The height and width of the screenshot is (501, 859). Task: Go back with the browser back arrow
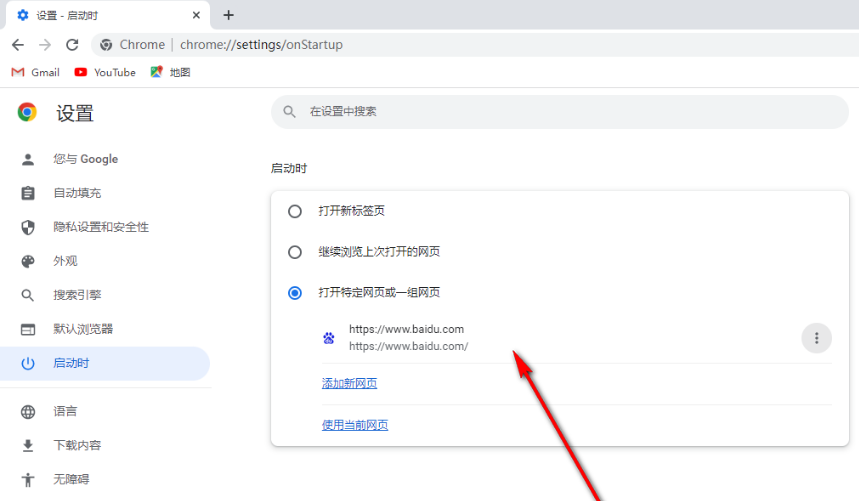coord(18,45)
